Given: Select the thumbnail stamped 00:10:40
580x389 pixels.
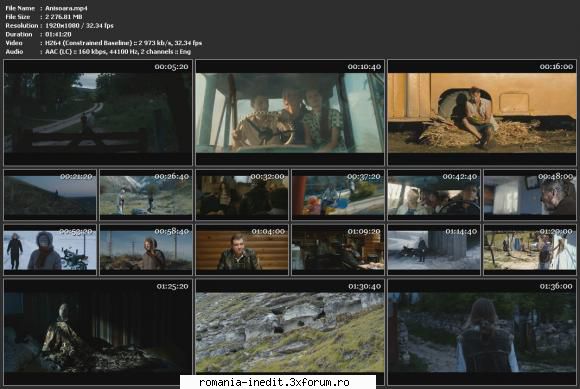Looking at the screenshot, I should click(x=290, y=112).
